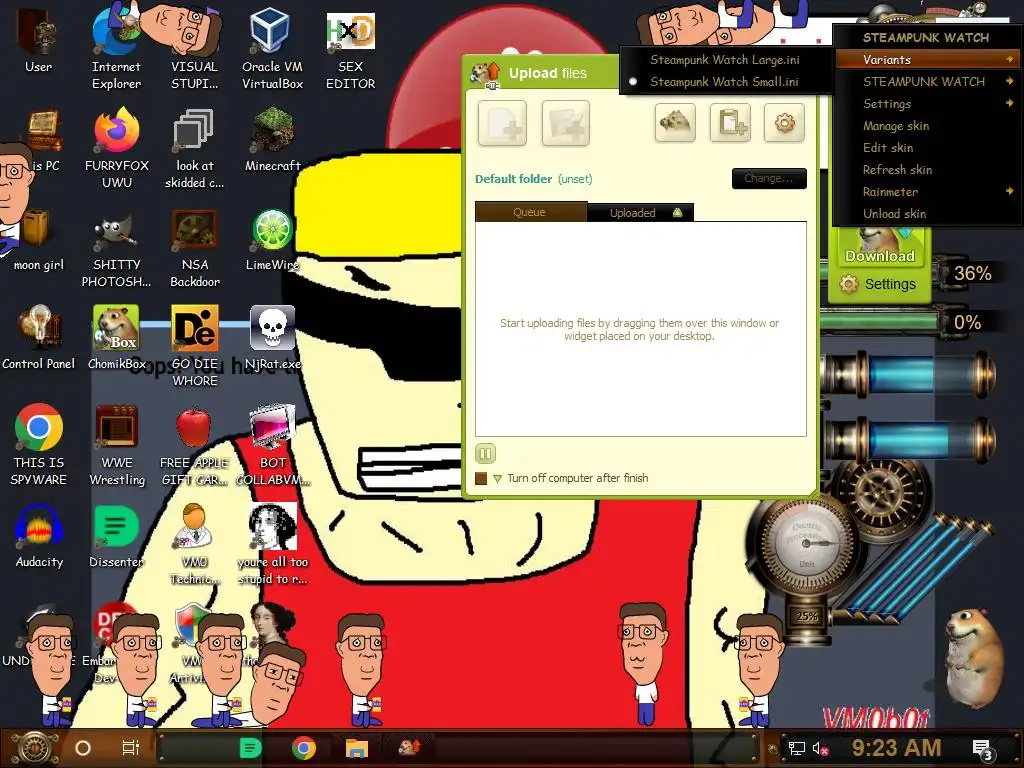Image resolution: width=1024 pixels, height=768 pixels.
Task: Pause the upload queue
Action: click(485, 453)
